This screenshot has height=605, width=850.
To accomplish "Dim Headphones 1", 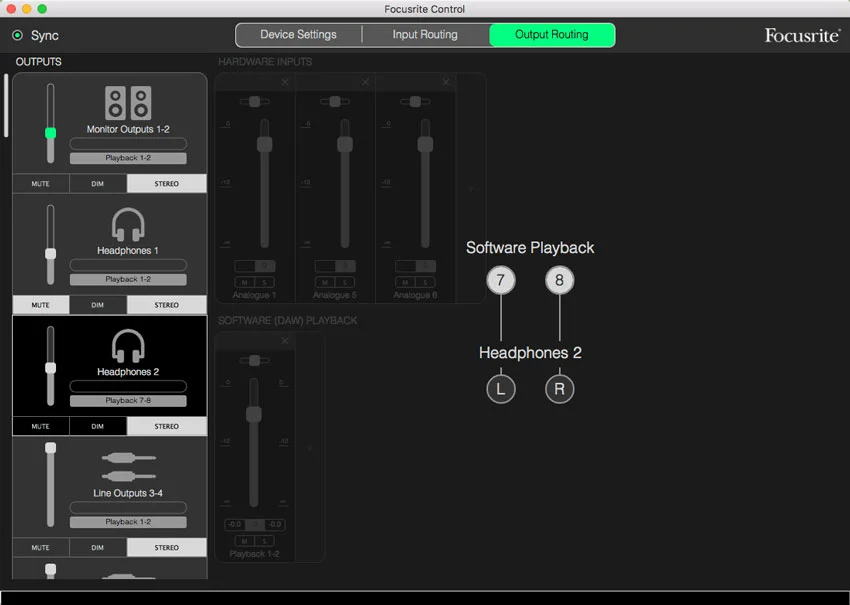I will point(98,305).
